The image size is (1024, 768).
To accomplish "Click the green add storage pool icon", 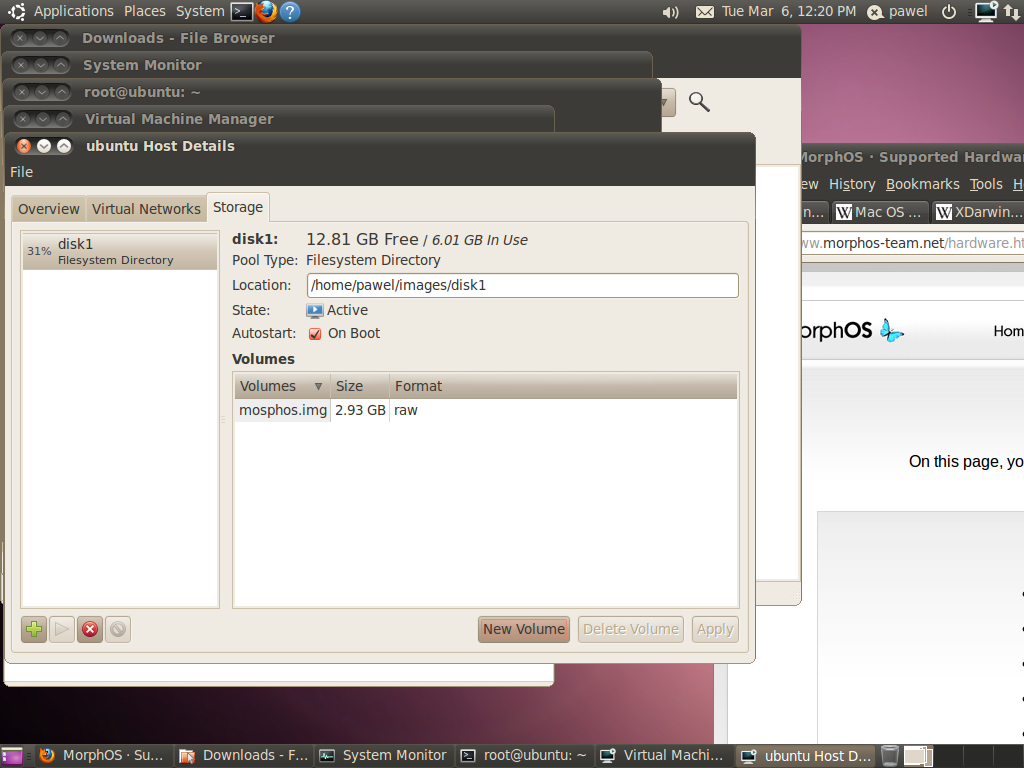I will pos(34,629).
